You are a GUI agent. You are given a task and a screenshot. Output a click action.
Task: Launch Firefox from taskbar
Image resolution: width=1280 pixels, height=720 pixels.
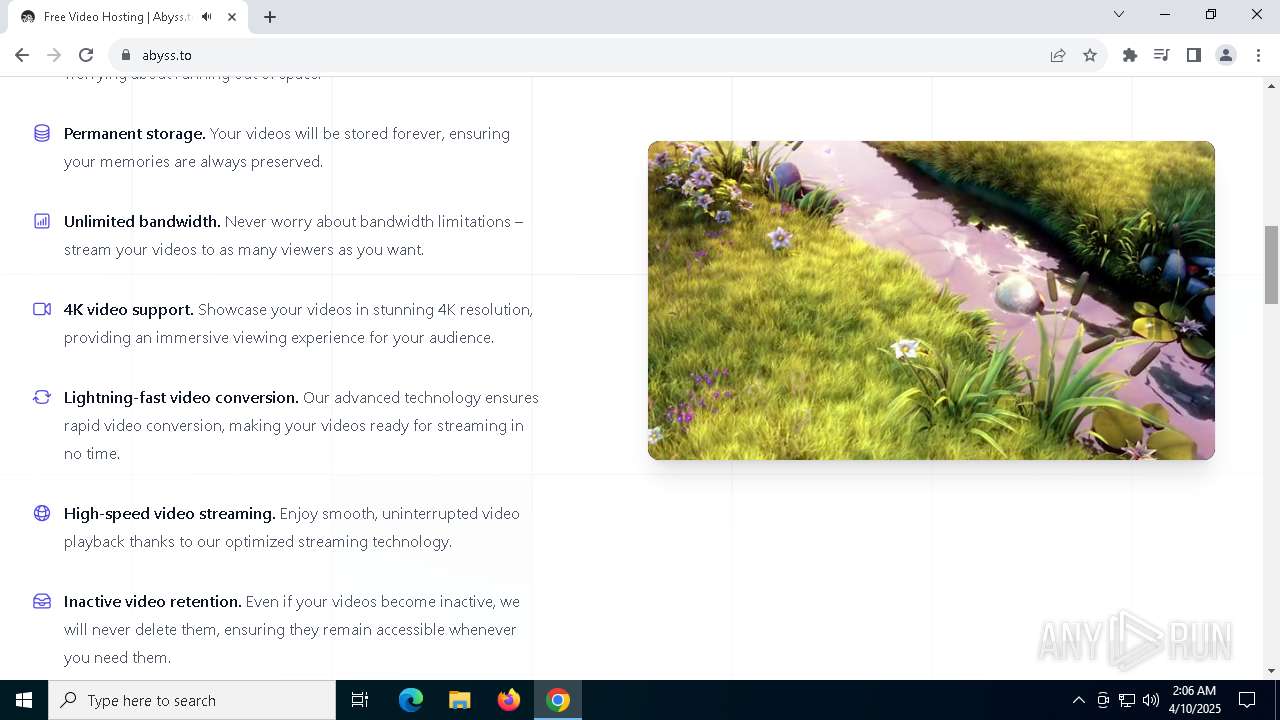pos(509,700)
